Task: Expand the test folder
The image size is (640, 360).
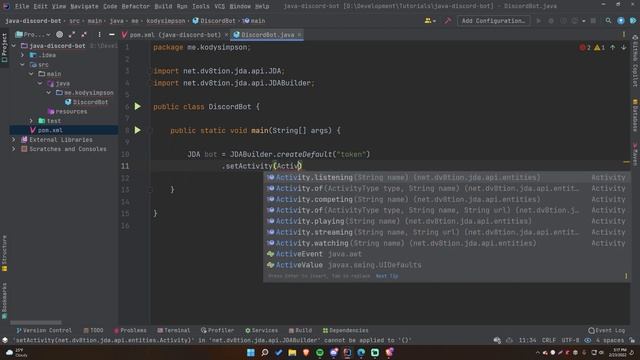Action: tap(31, 121)
